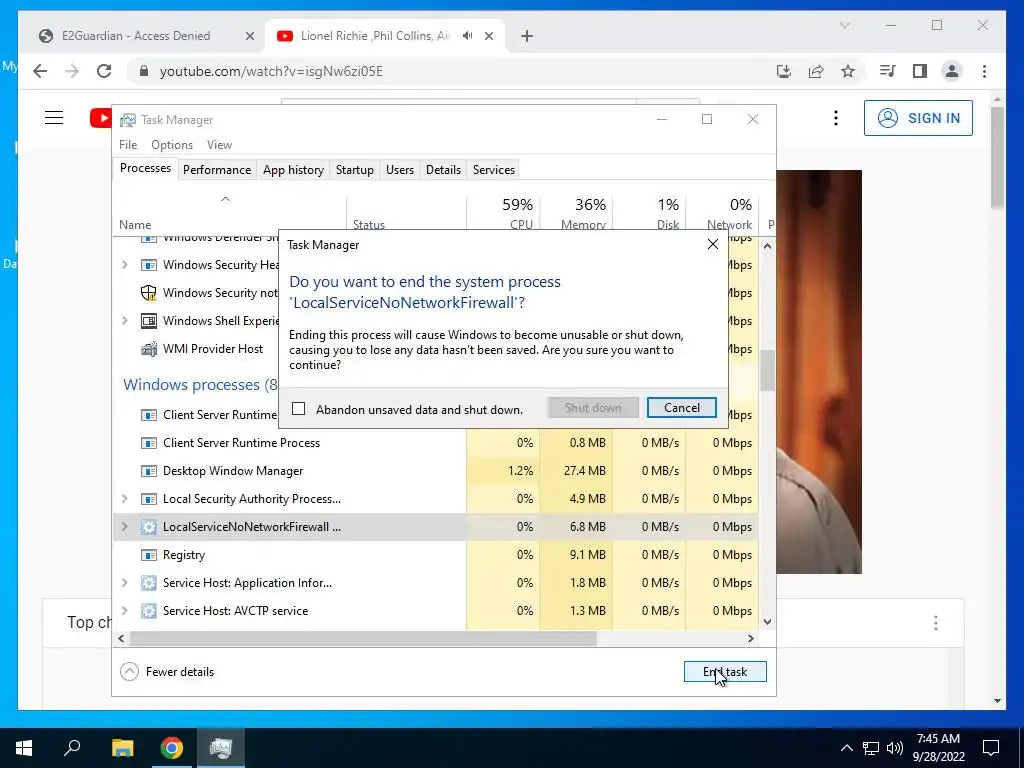Expand Windows Security Health row
This screenshot has width=1024, height=768.
(x=125, y=264)
